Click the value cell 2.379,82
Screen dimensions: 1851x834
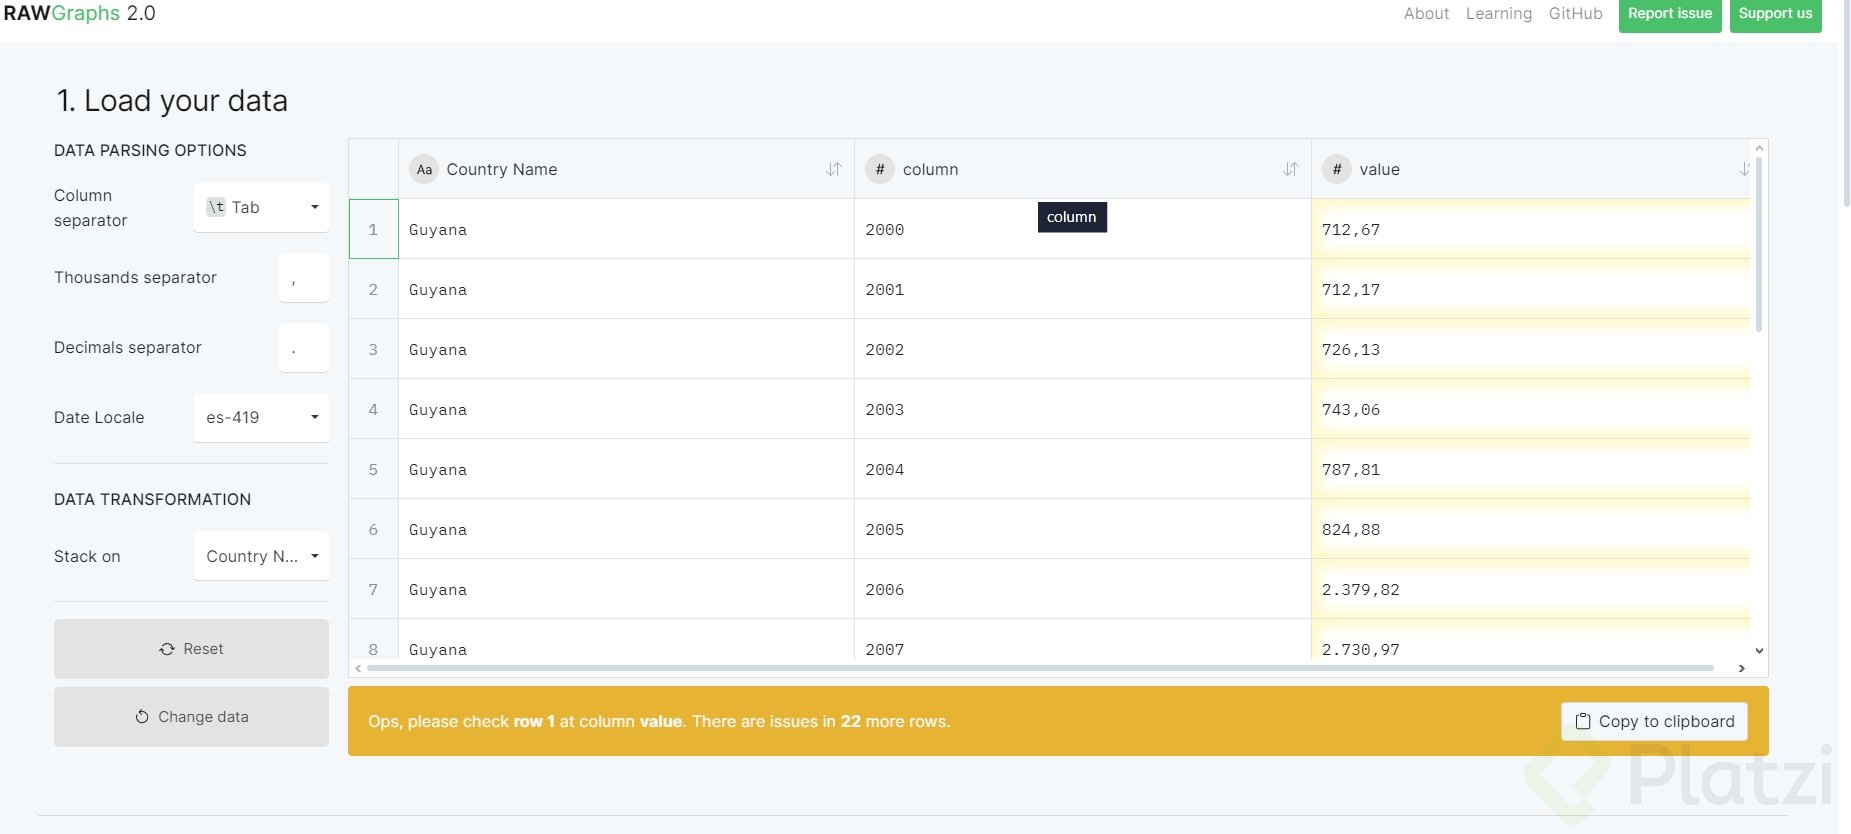coord(1531,589)
